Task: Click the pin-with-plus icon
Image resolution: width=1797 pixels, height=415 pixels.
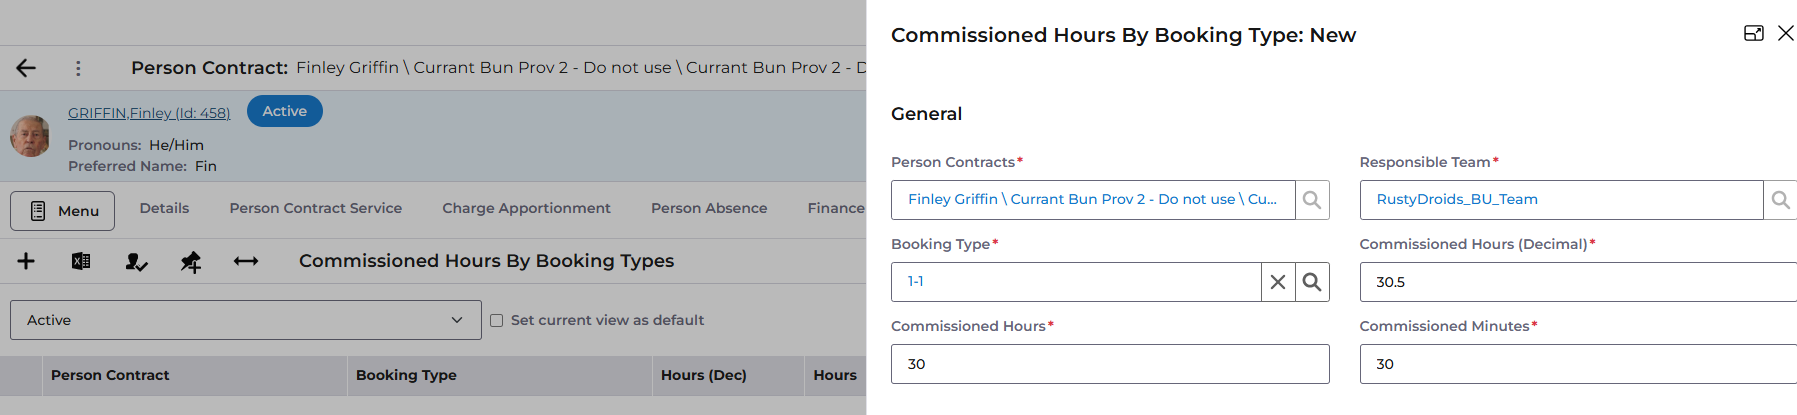Action: 191,262
